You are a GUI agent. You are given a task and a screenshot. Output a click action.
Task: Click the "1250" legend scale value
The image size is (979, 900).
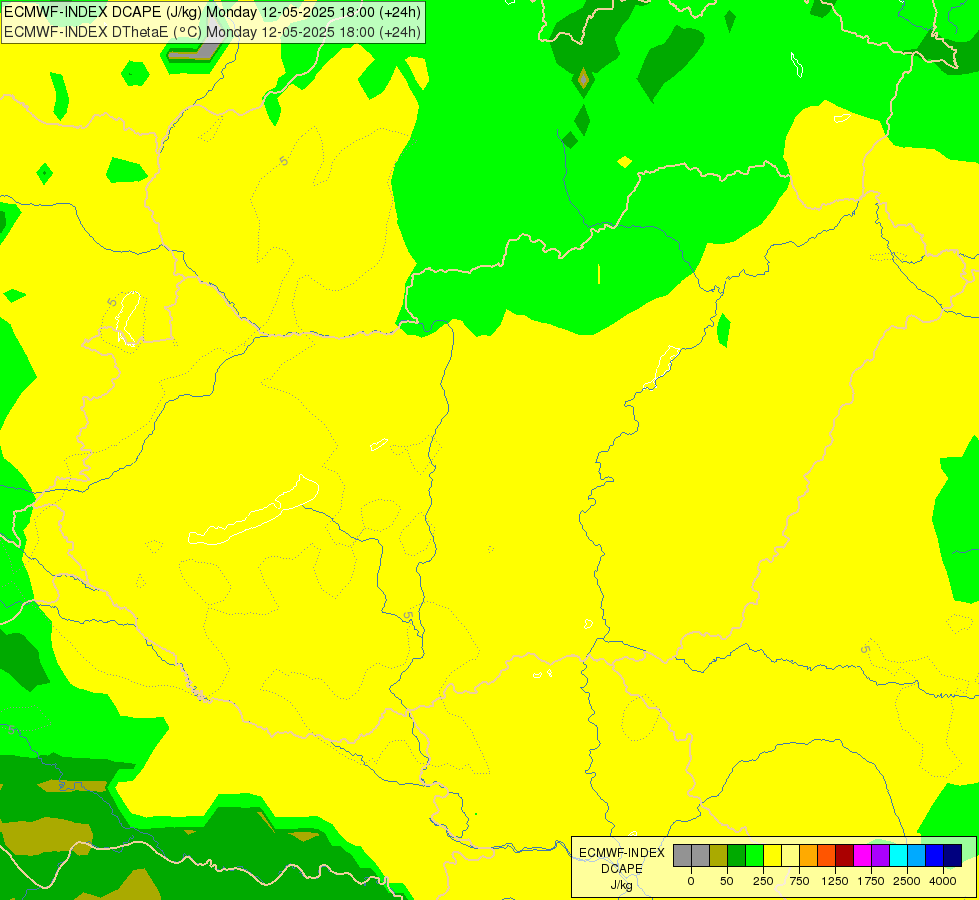tap(835, 881)
